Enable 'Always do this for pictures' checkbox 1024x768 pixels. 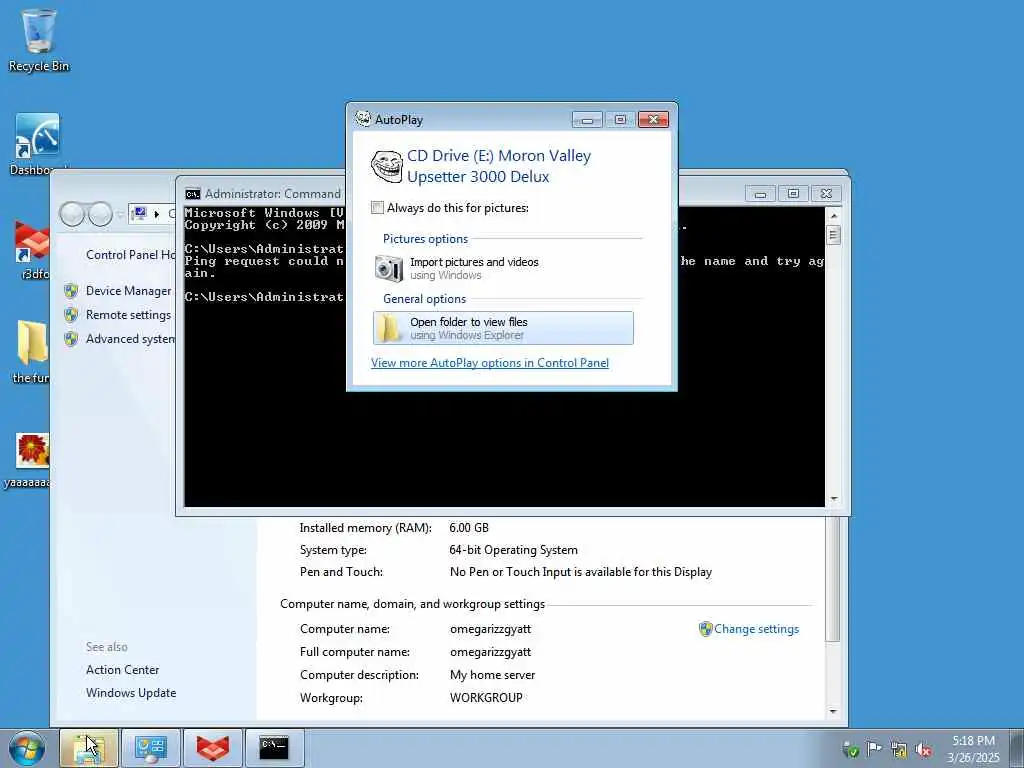377,208
